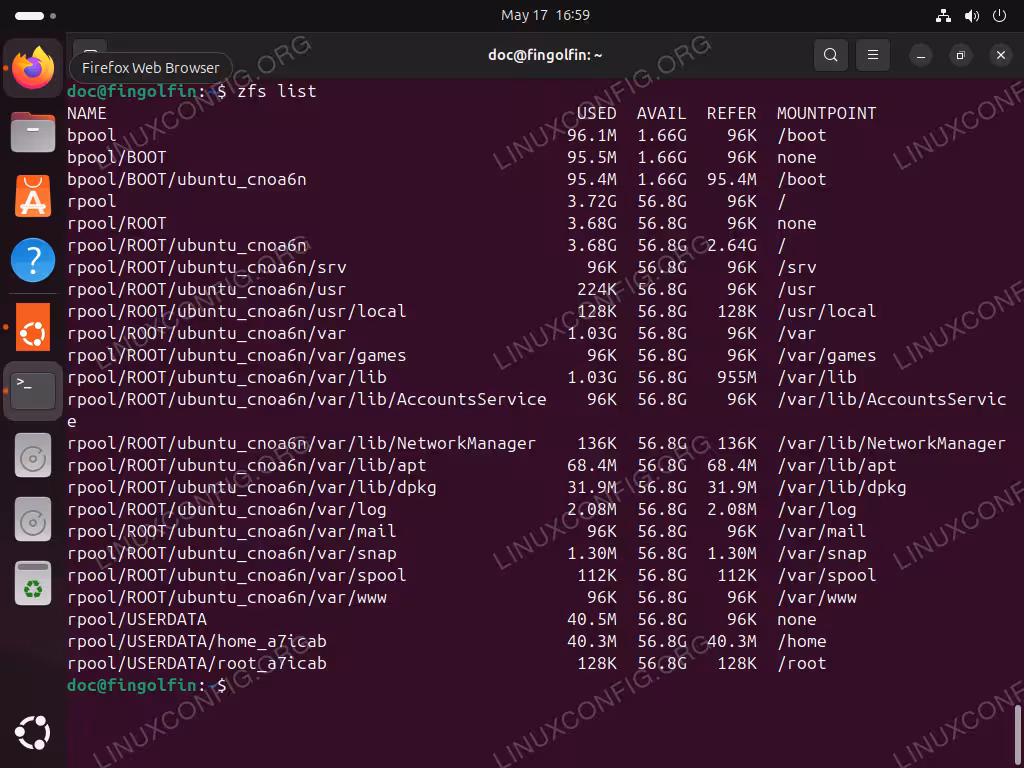Click 'rpool/ROOT/ubuntu_cnoa6n/var/lib/NetworkManager' dataset name
The height and width of the screenshot is (768, 1024).
point(302,443)
